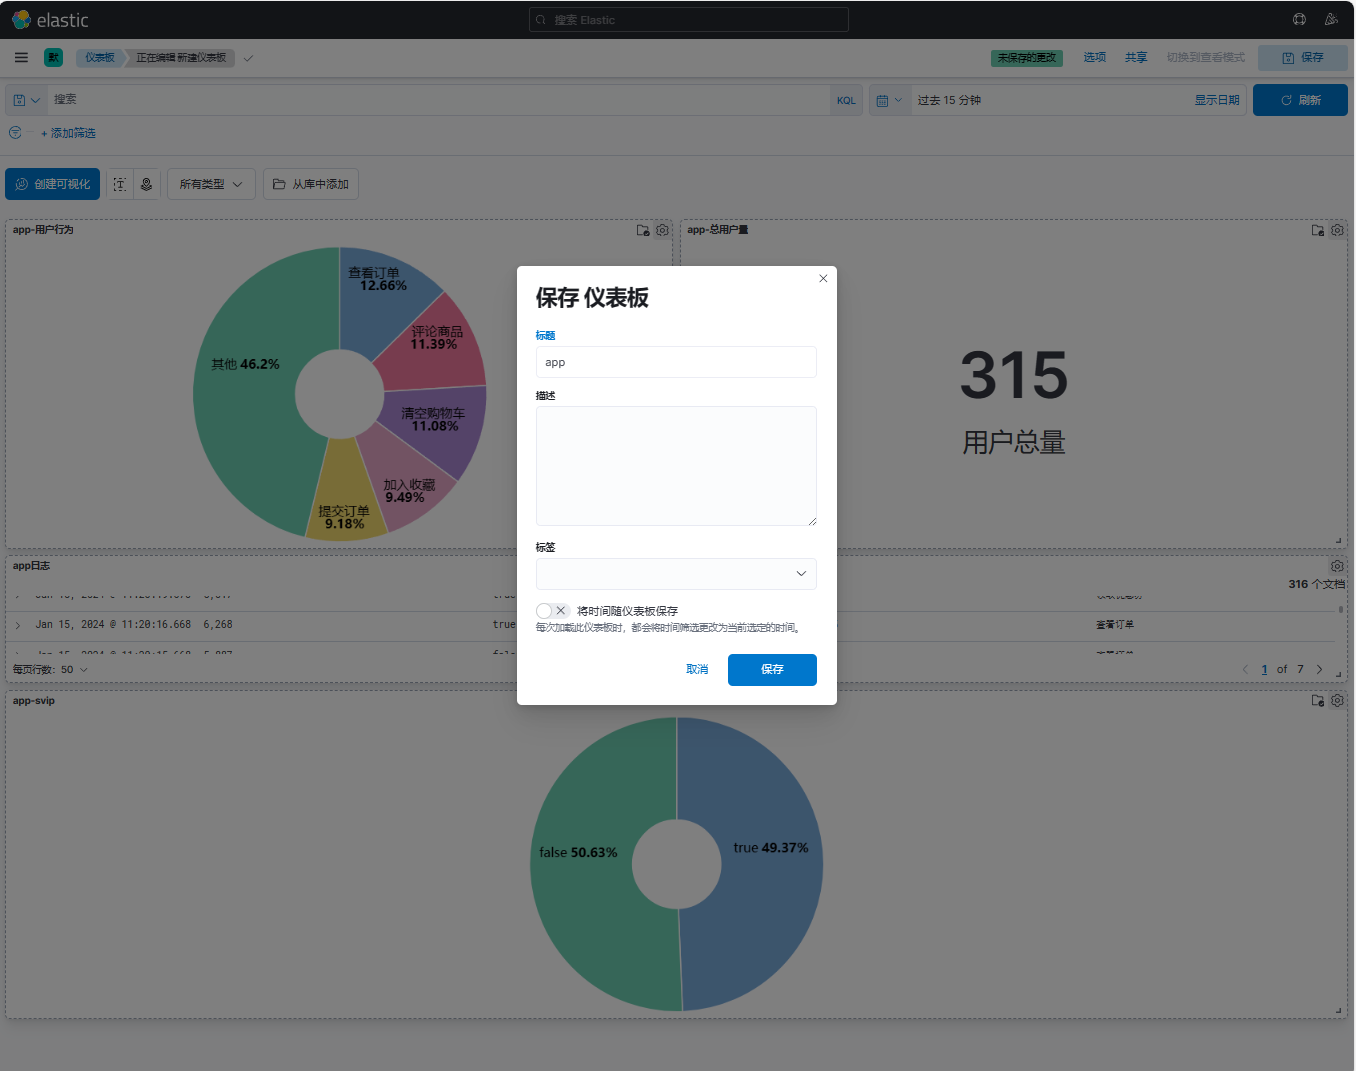
Task: Expand the 标签 combo box dropdown
Action: [x=800, y=574]
